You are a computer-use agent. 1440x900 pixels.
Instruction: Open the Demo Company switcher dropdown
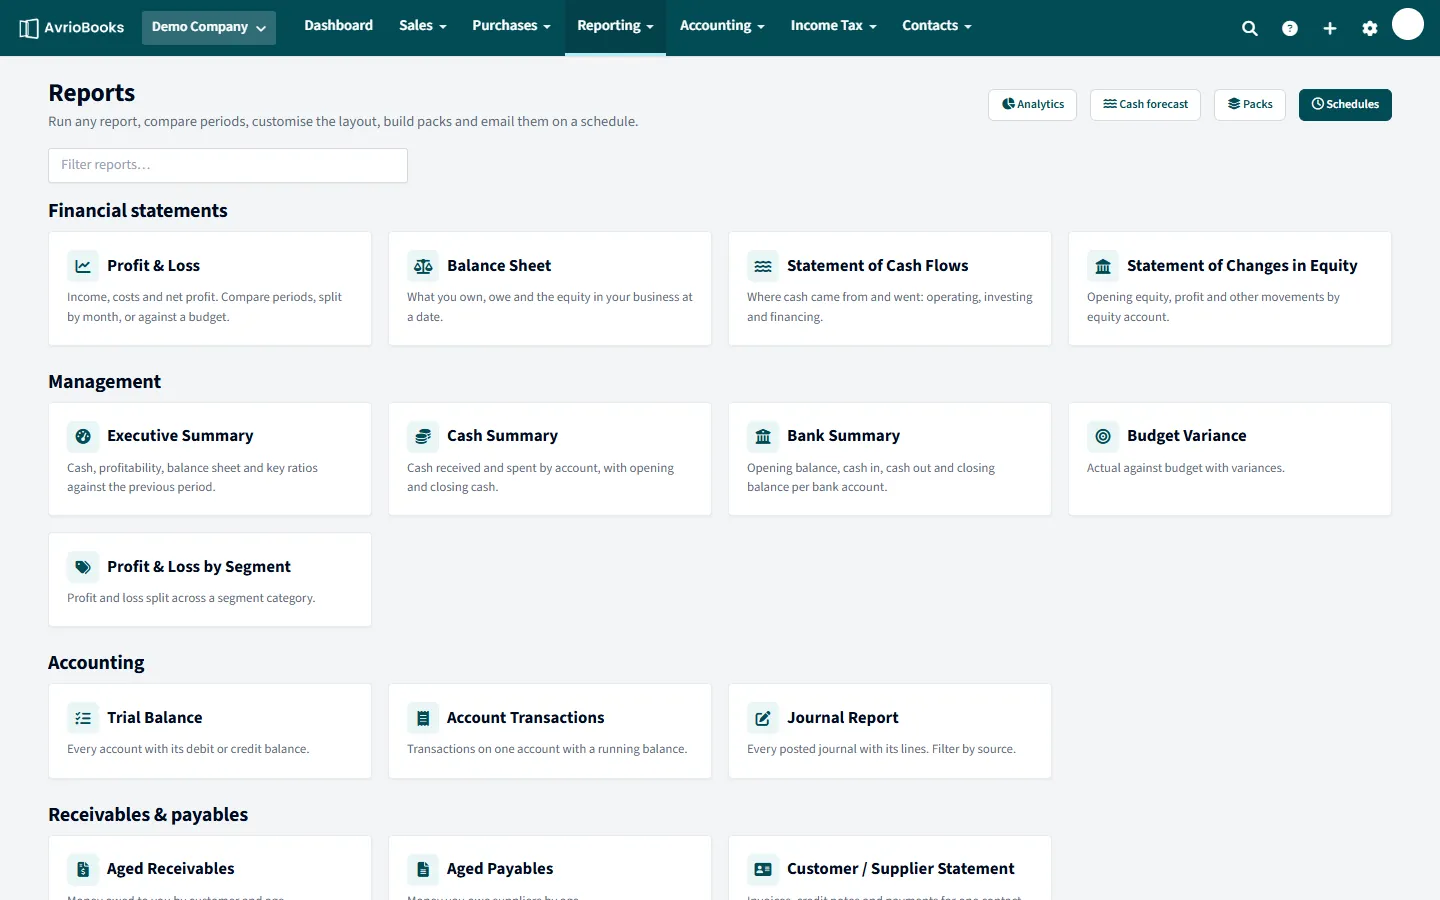pos(209,27)
